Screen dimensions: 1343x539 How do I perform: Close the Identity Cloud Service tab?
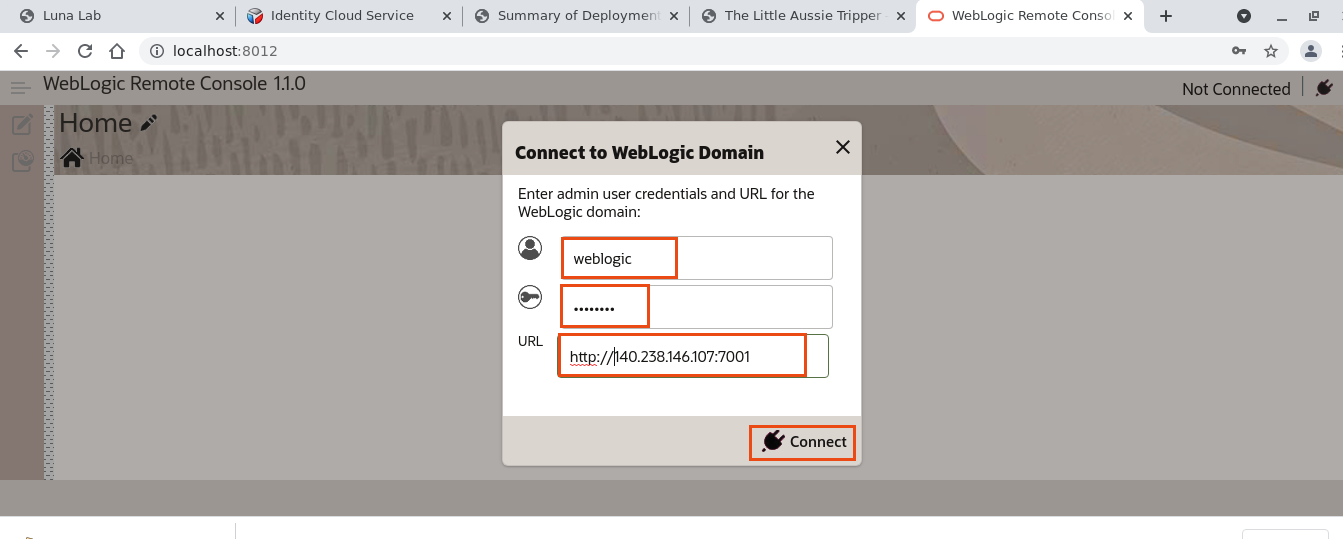446,16
